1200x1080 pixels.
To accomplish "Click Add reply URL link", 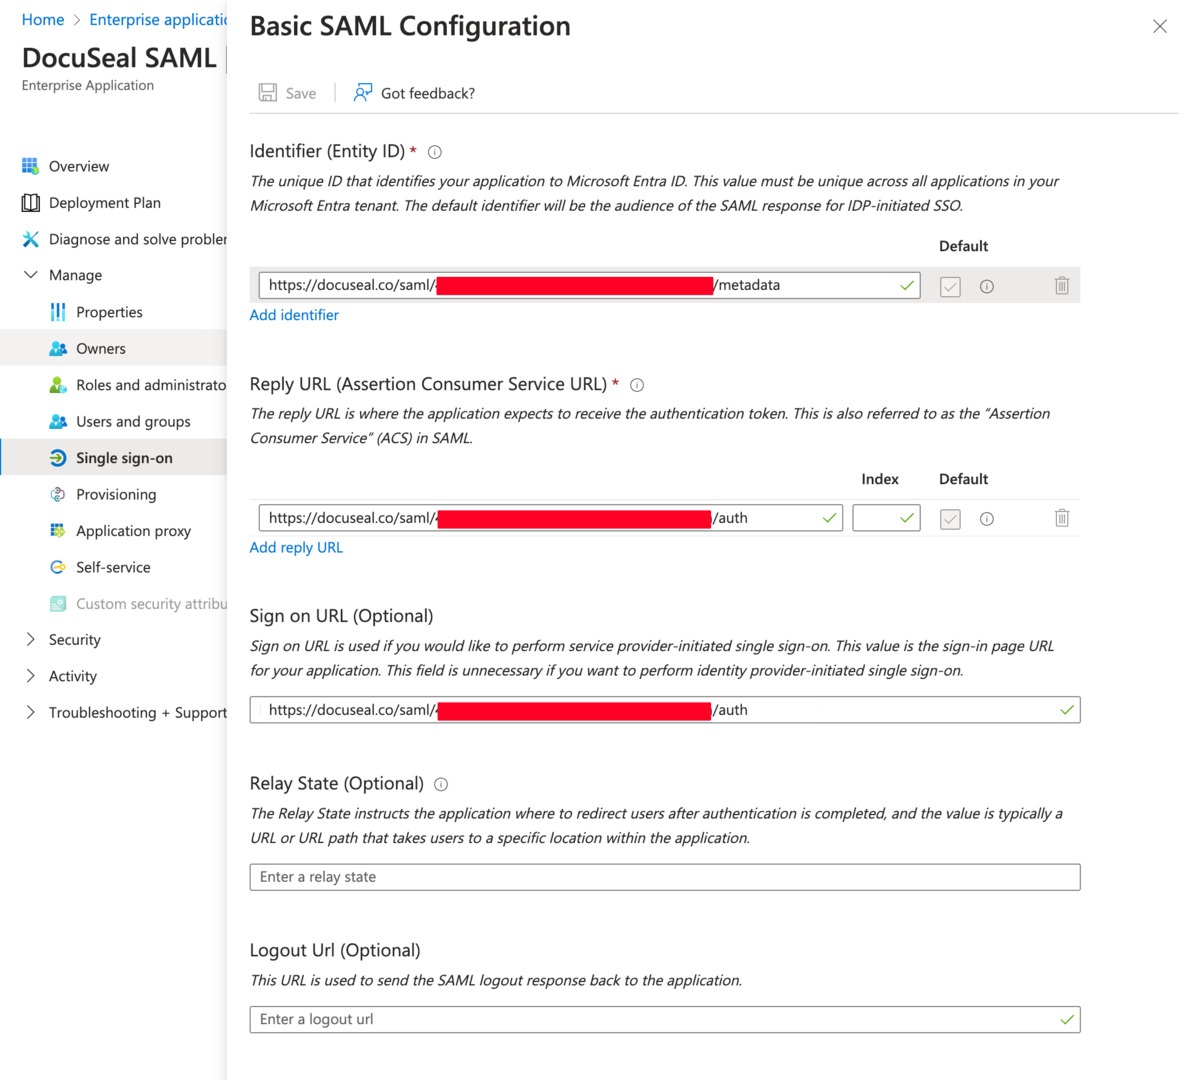I will coord(296,547).
